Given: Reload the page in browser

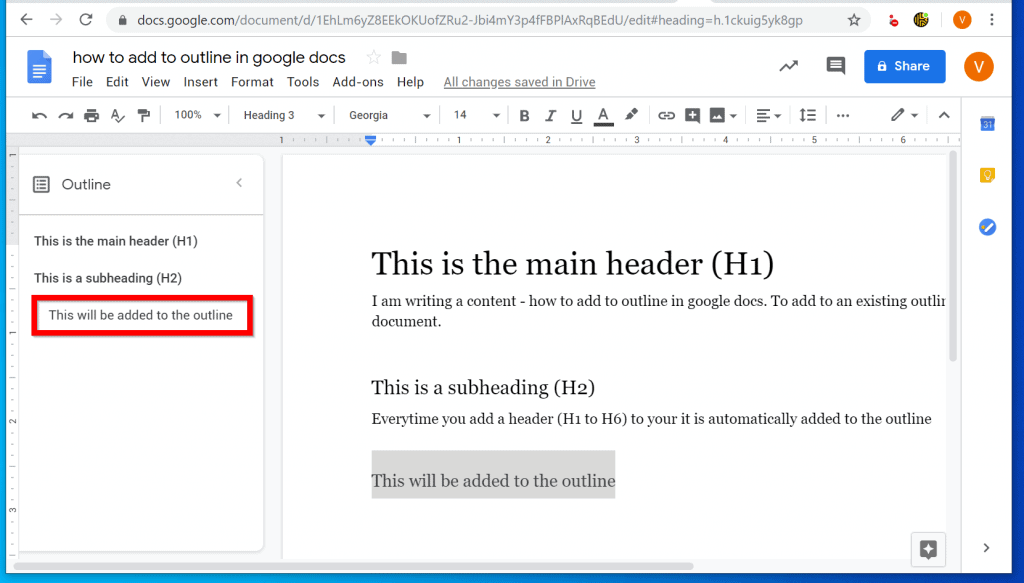Looking at the screenshot, I should [x=86, y=20].
